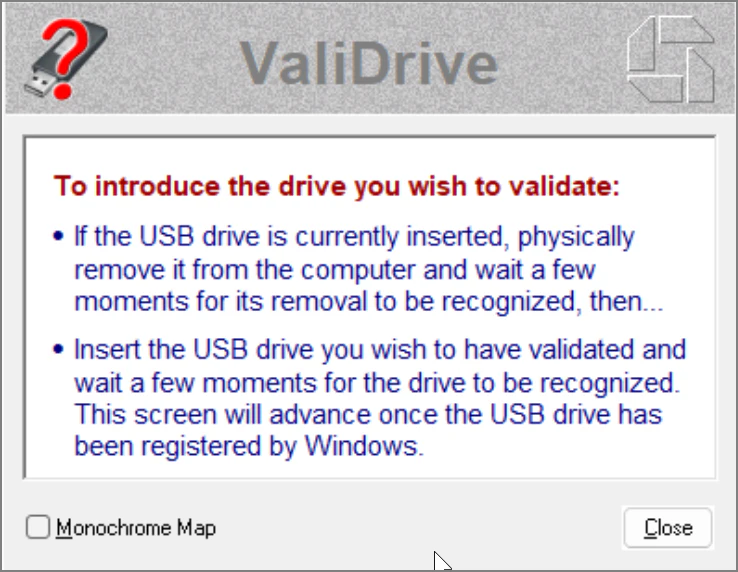Click the red question mark symbol
The image size is (738, 572).
(65, 57)
